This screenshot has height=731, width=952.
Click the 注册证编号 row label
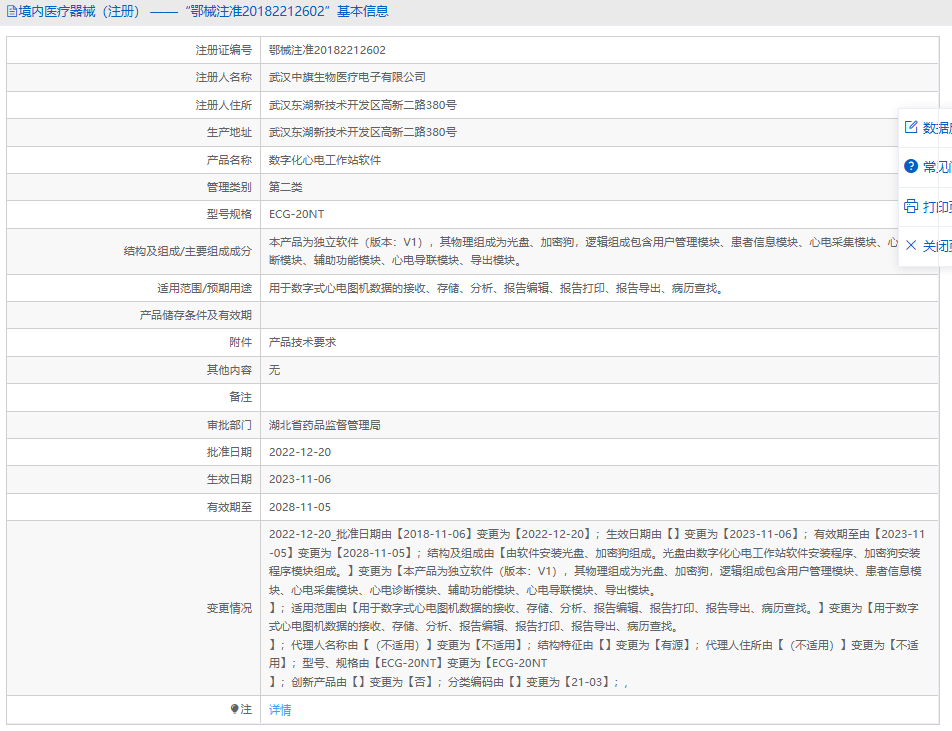(x=223, y=50)
